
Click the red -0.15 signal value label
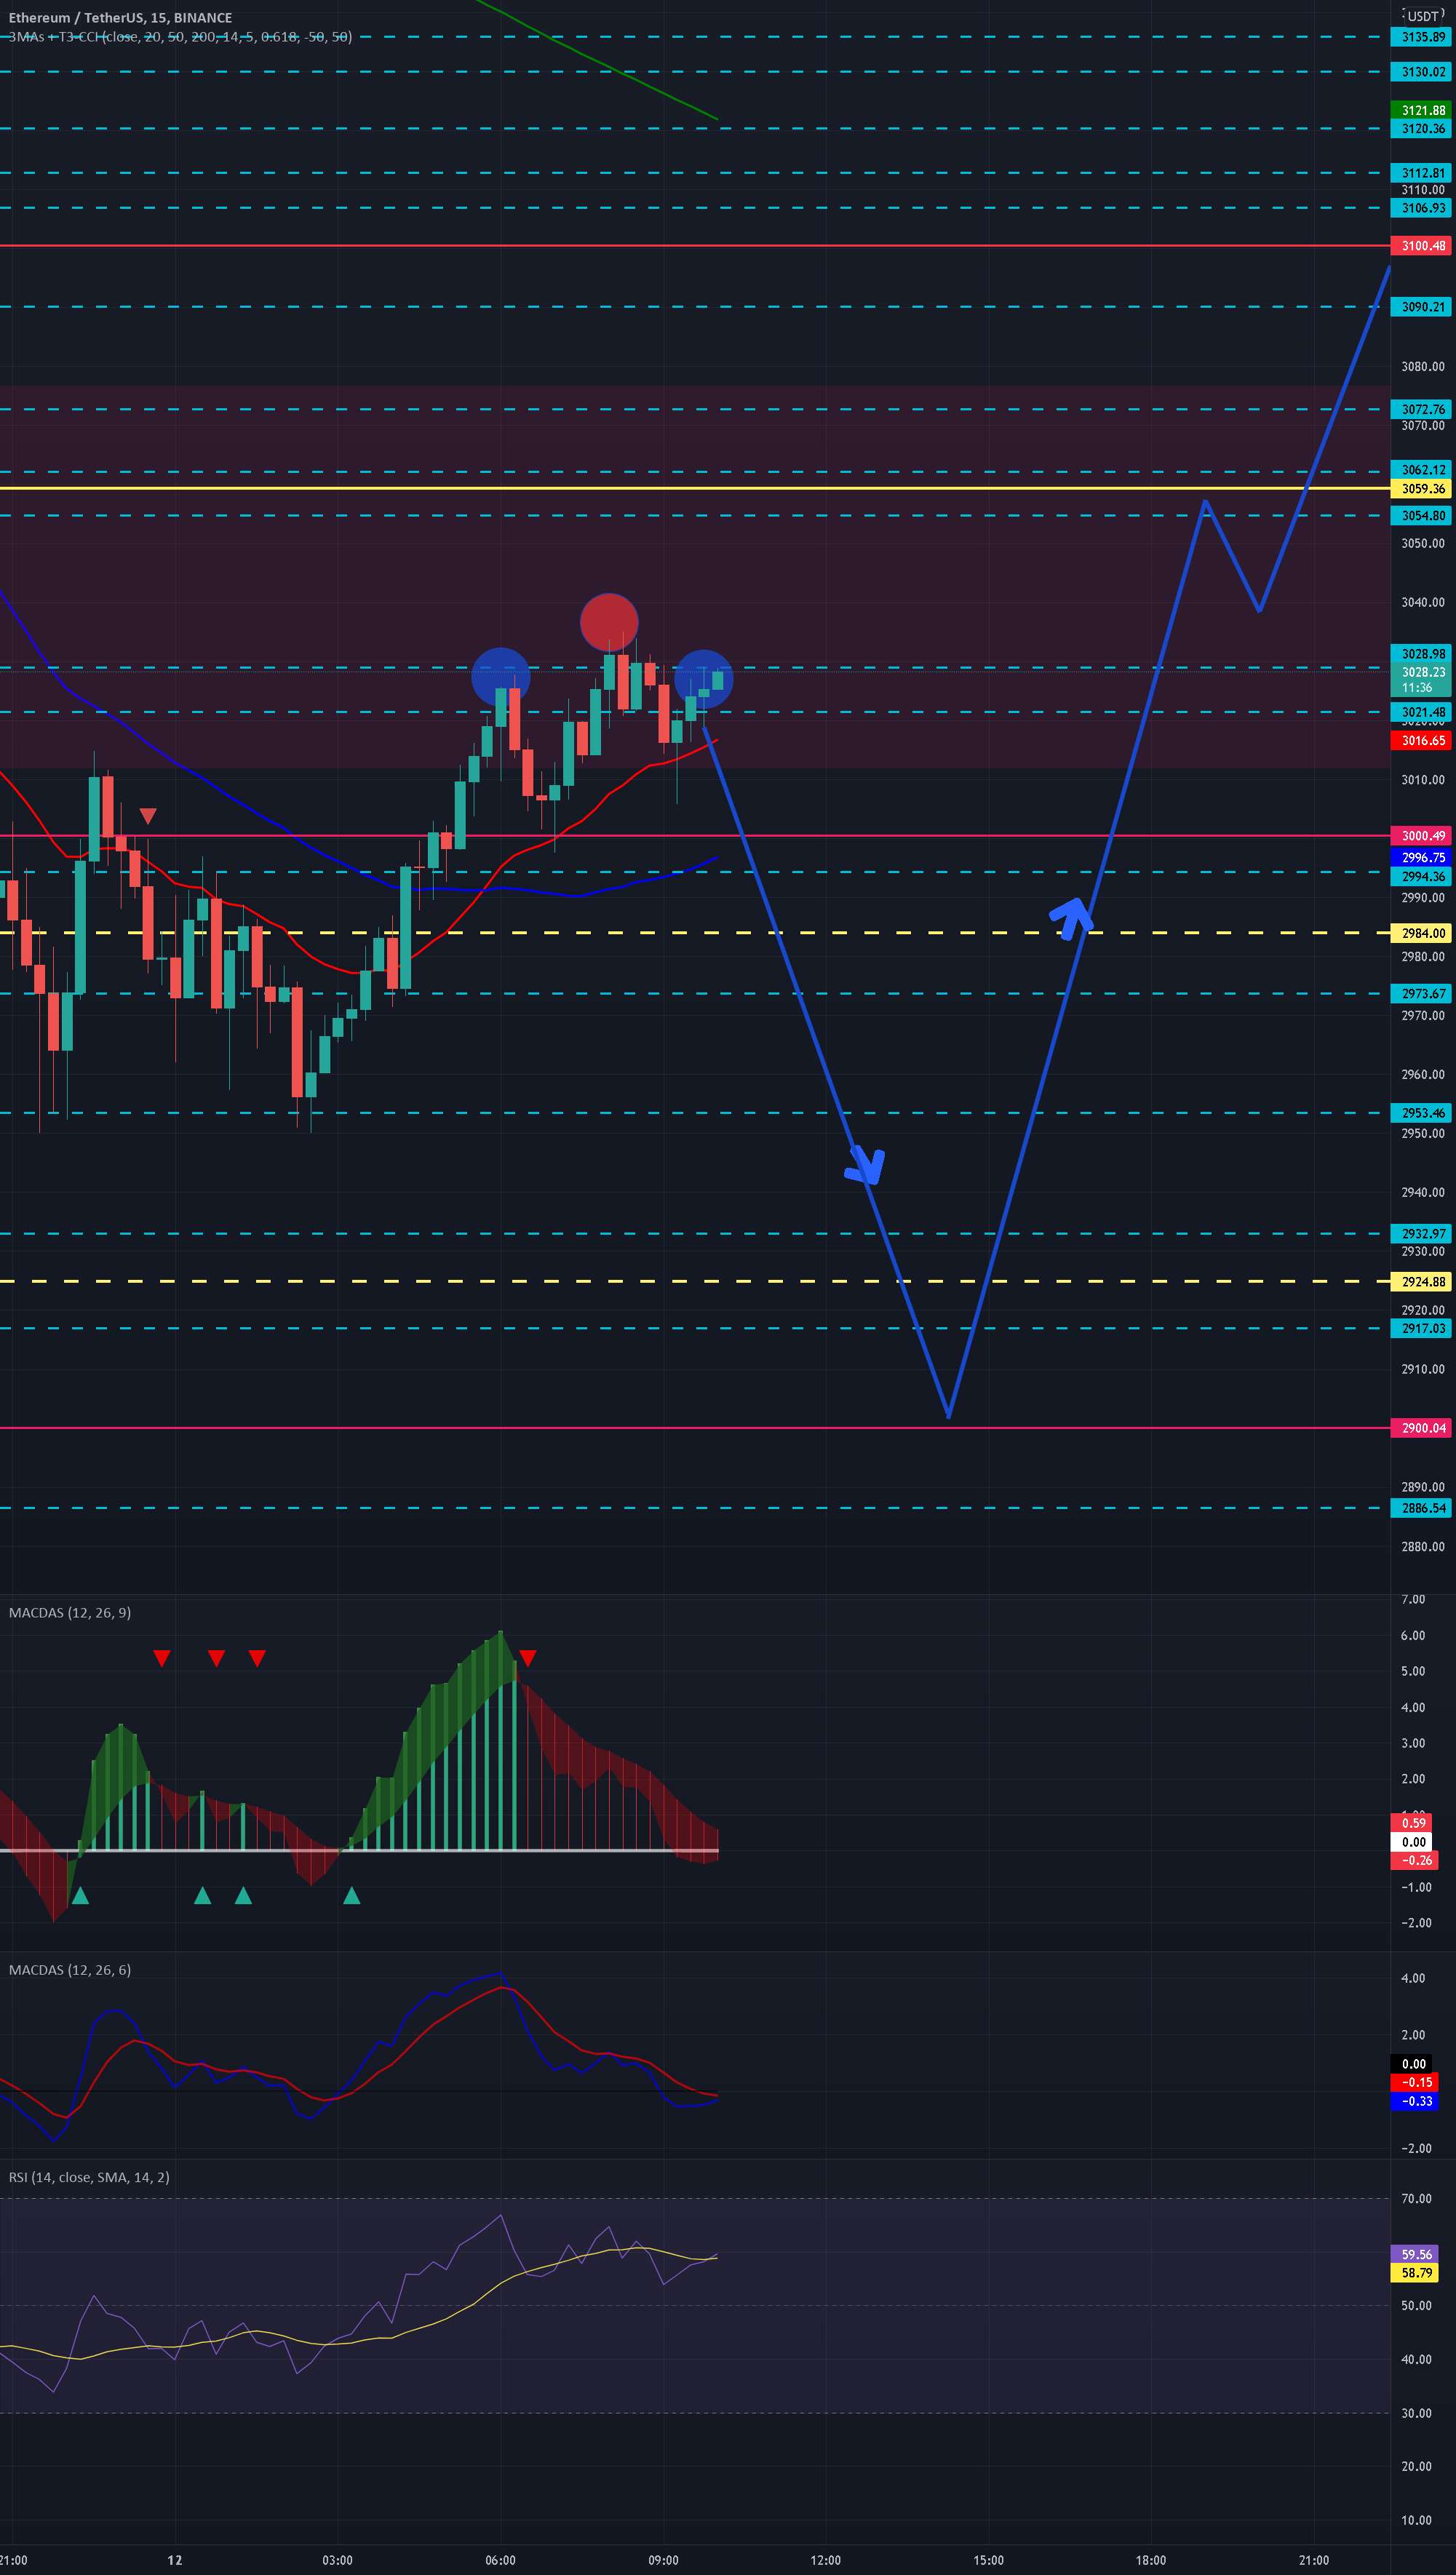click(1414, 2082)
